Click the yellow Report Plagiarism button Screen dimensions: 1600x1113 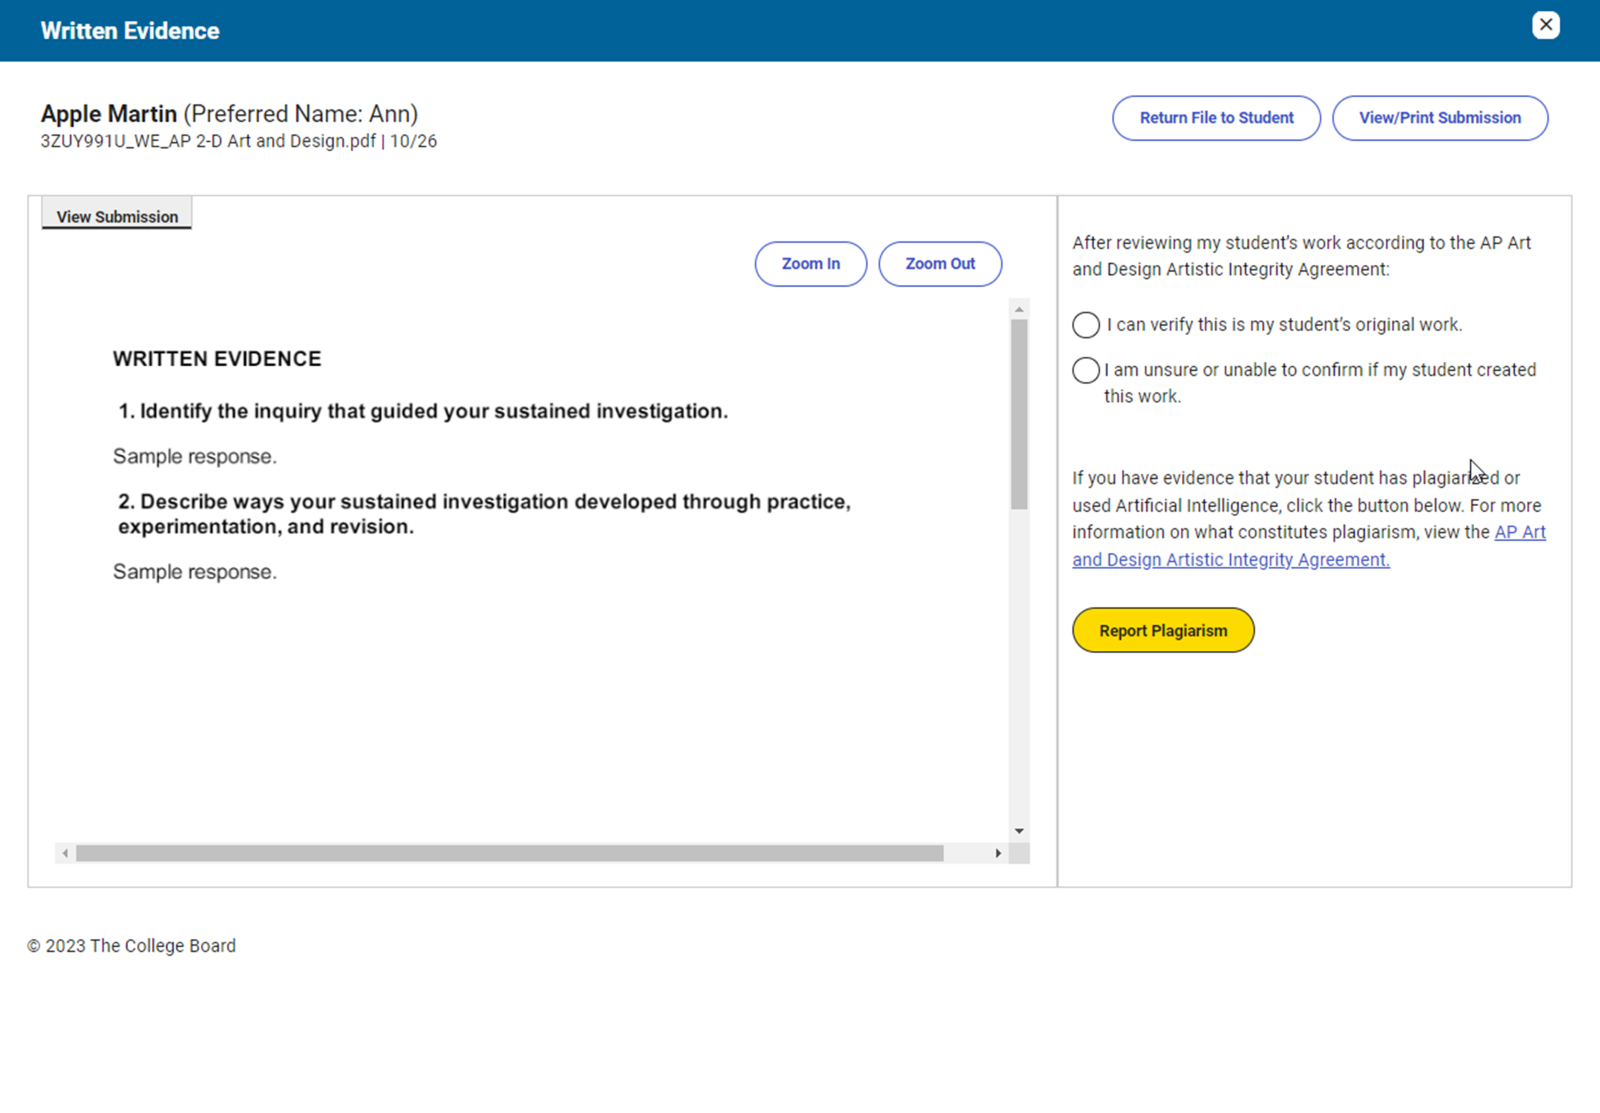point(1162,631)
